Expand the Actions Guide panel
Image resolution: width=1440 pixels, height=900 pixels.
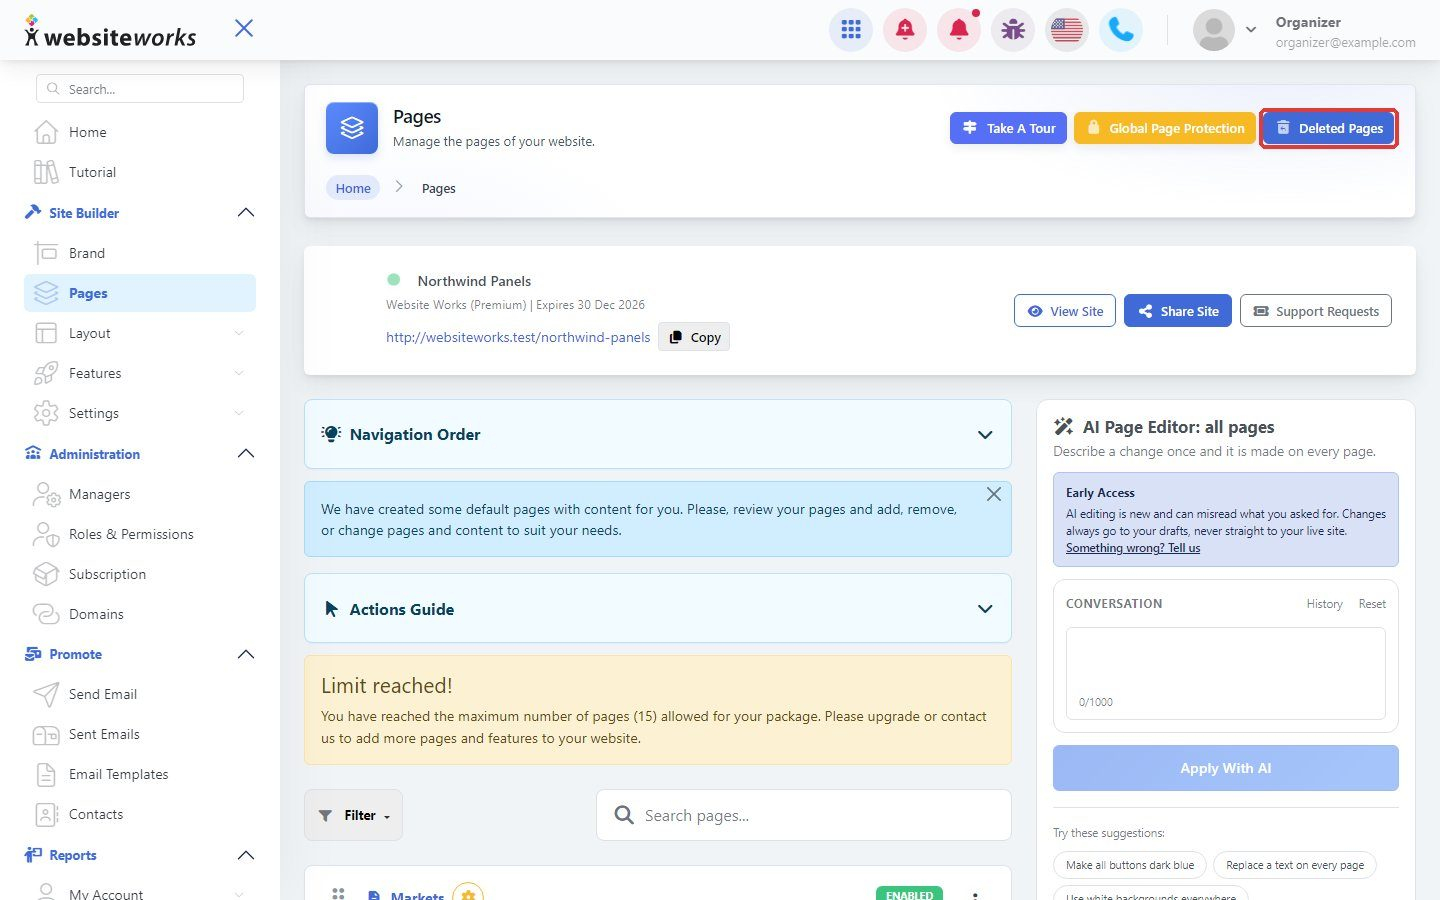tap(658, 608)
